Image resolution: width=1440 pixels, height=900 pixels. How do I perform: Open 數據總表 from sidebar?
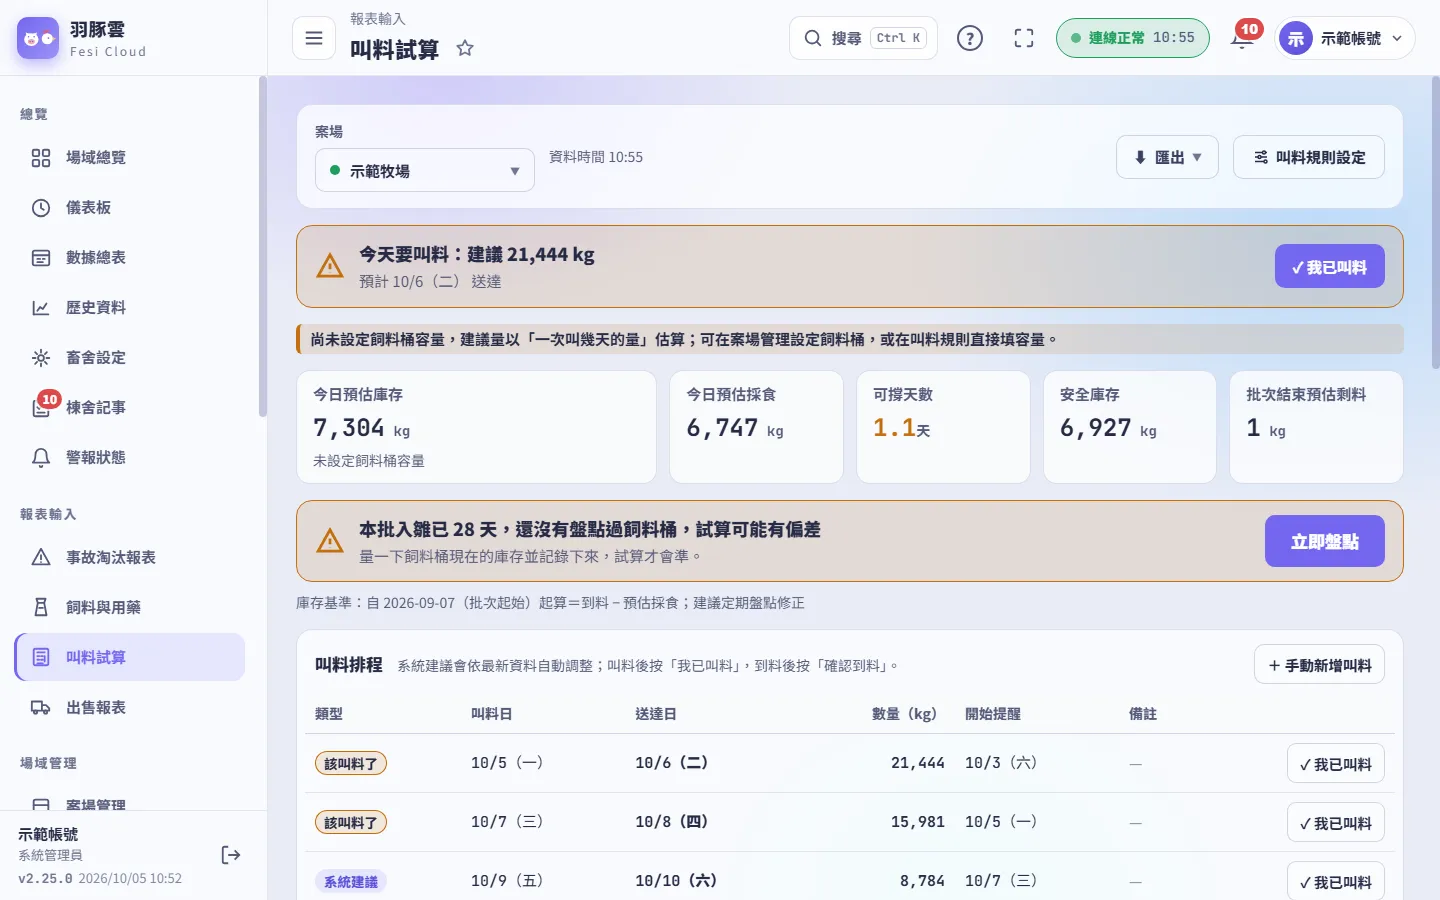coord(130,257)
